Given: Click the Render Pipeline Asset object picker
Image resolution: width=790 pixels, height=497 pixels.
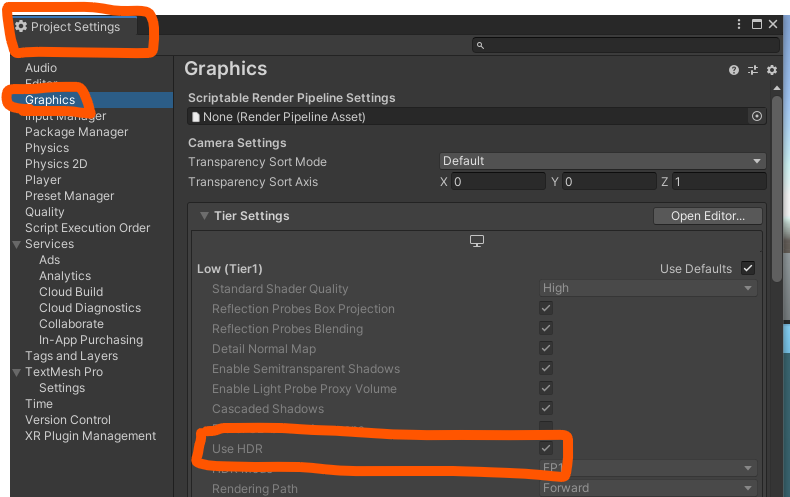Looking at the screenshot, I should coord(757,117).
